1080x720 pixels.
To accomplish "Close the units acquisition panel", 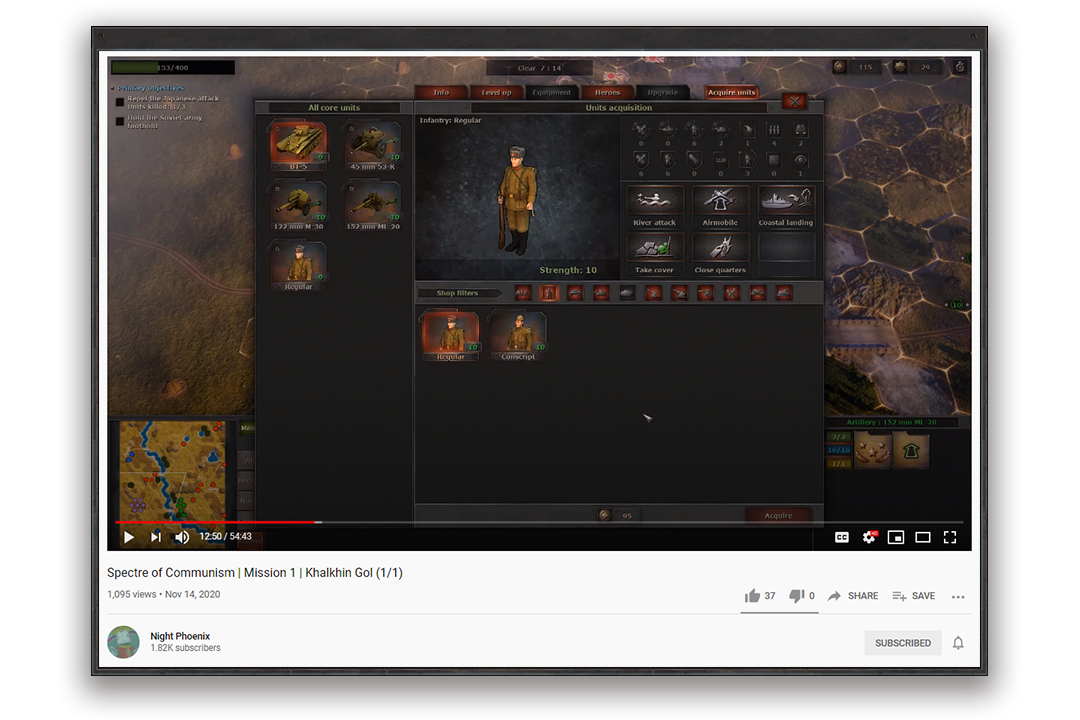I will 794,101.
